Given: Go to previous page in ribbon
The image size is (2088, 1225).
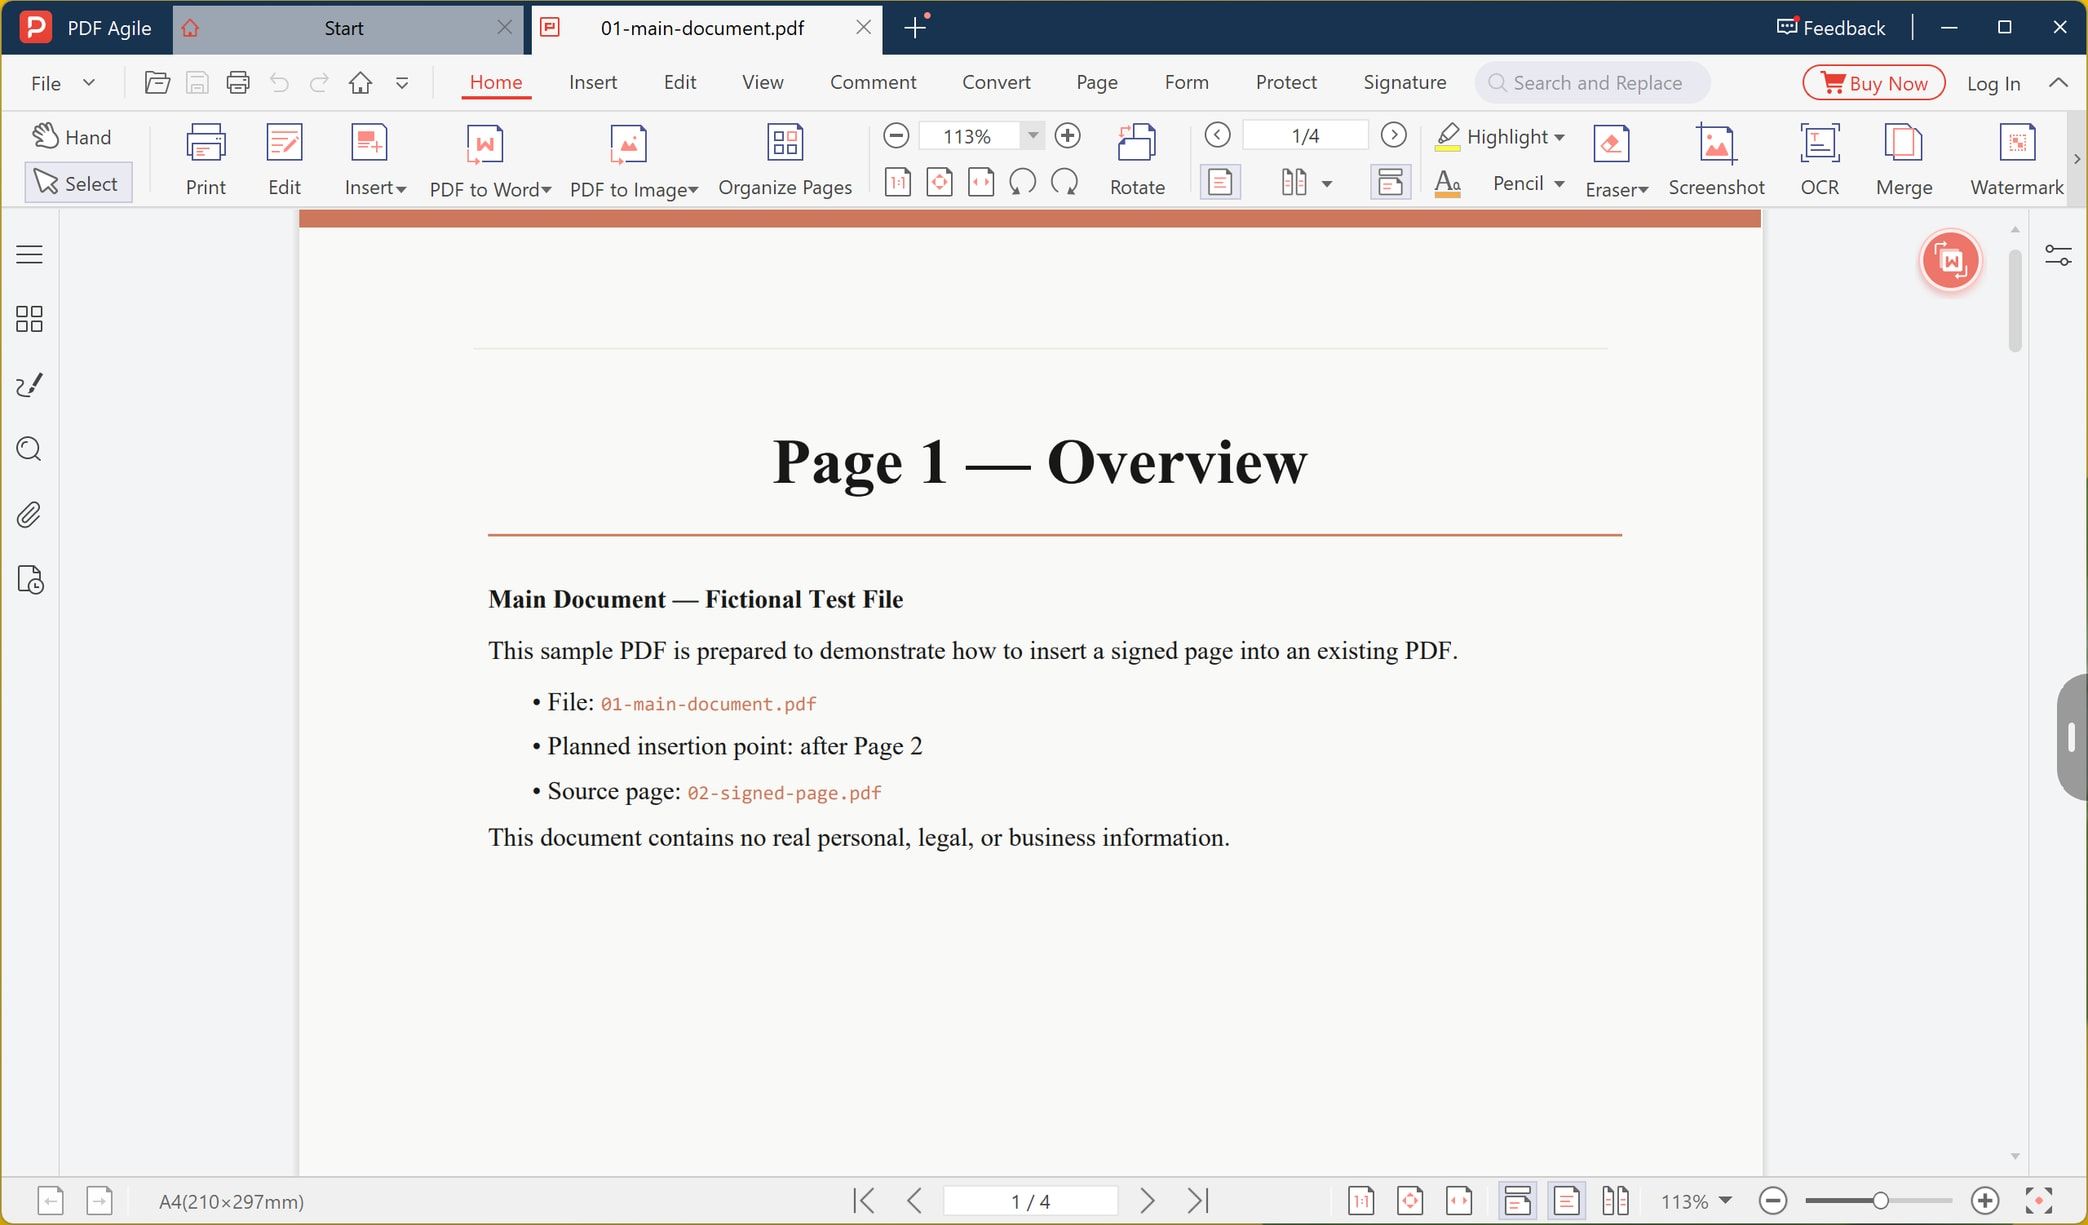Looking at the screenshot, I should pyautogui.click(x=1217, y=135).
